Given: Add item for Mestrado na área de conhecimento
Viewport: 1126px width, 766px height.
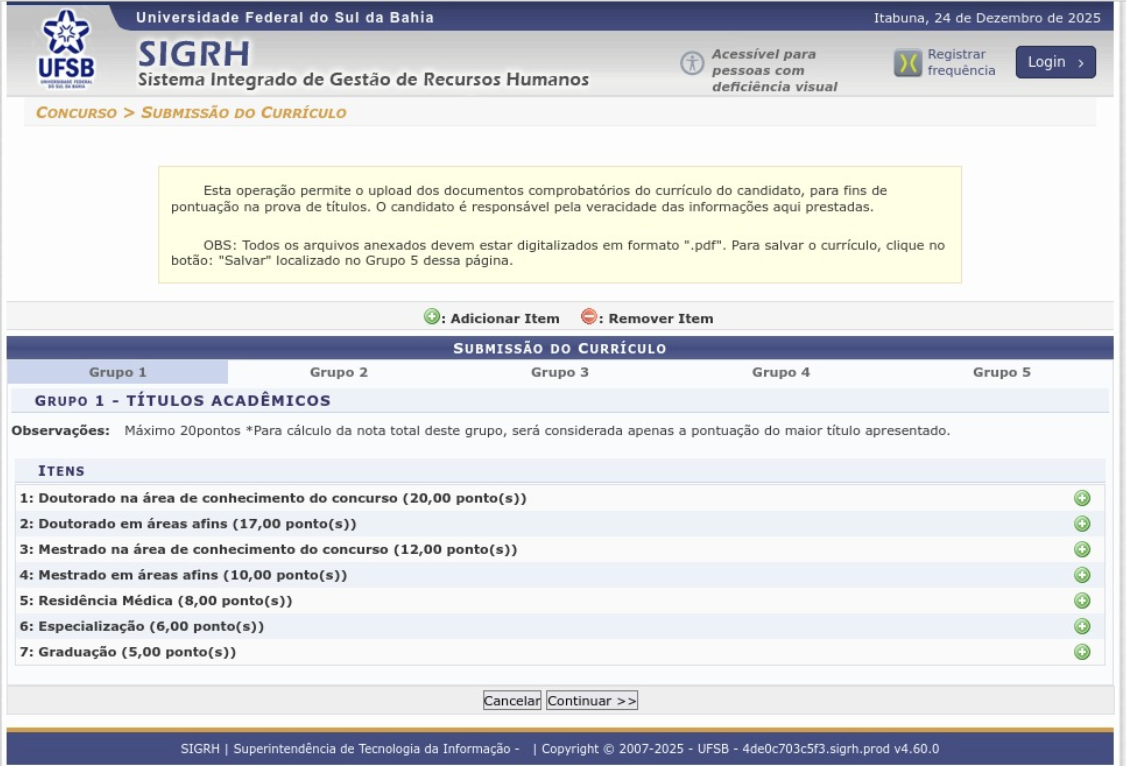Looking at the screenshot, I should coord(1081,549).
